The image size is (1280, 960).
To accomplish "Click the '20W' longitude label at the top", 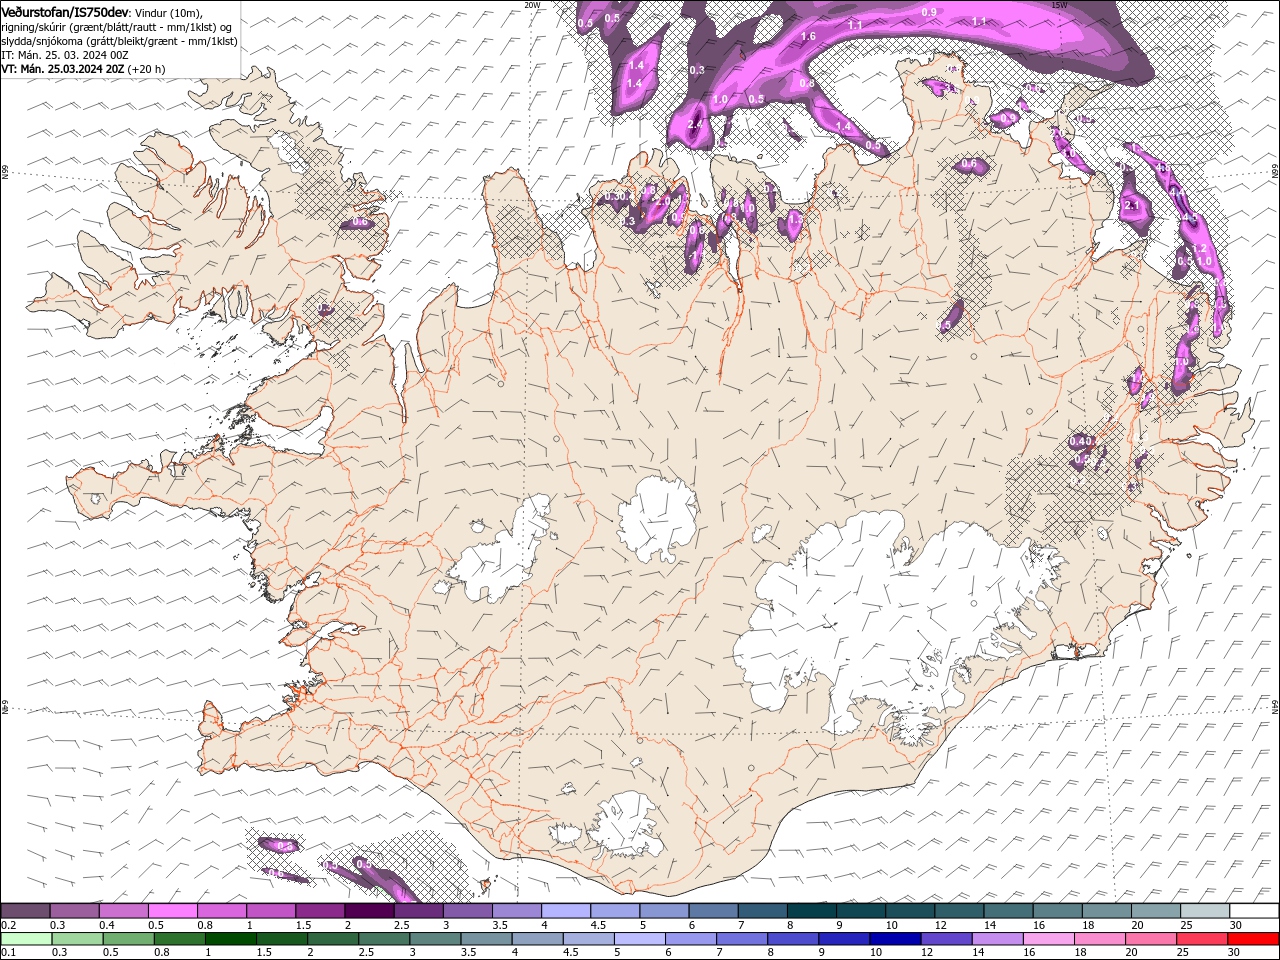I will pyautogui.click(x=532, y=5).
